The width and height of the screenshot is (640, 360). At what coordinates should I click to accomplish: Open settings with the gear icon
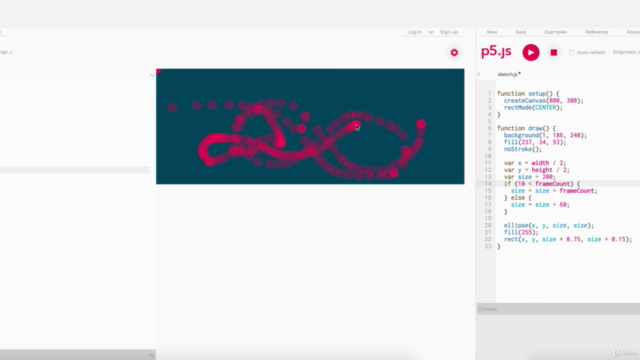click(x=454, y=52)
